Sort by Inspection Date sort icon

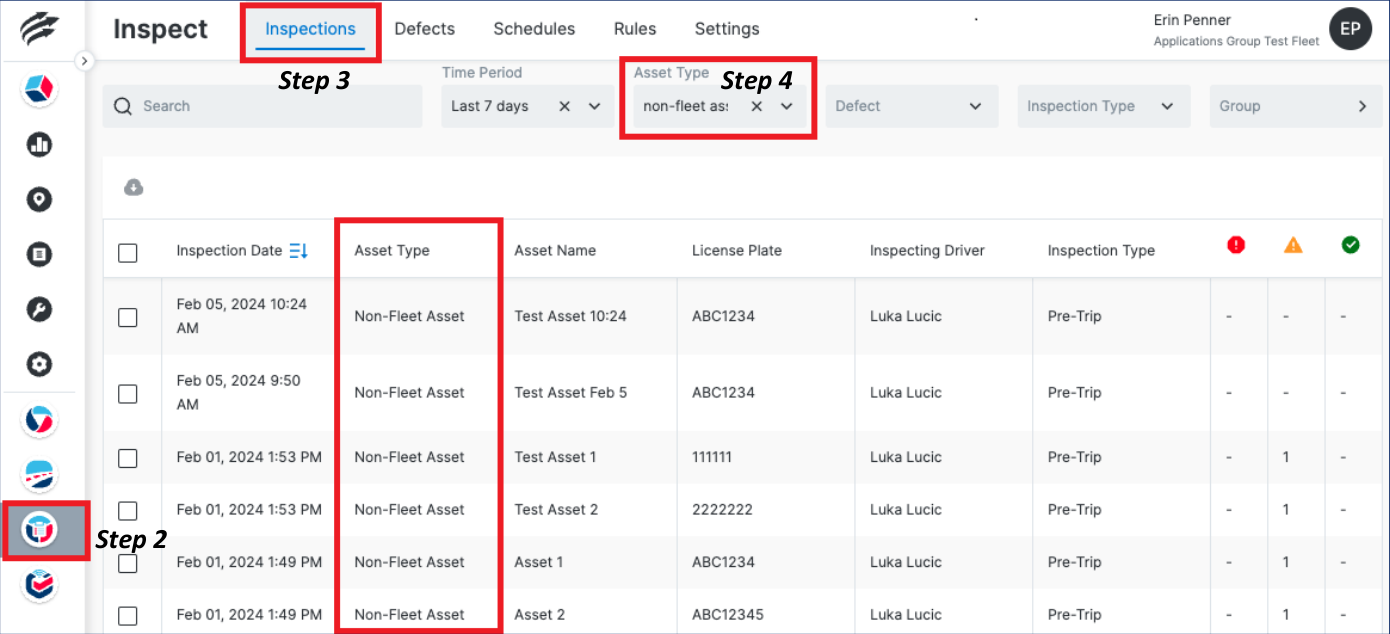tap(298, 251)
